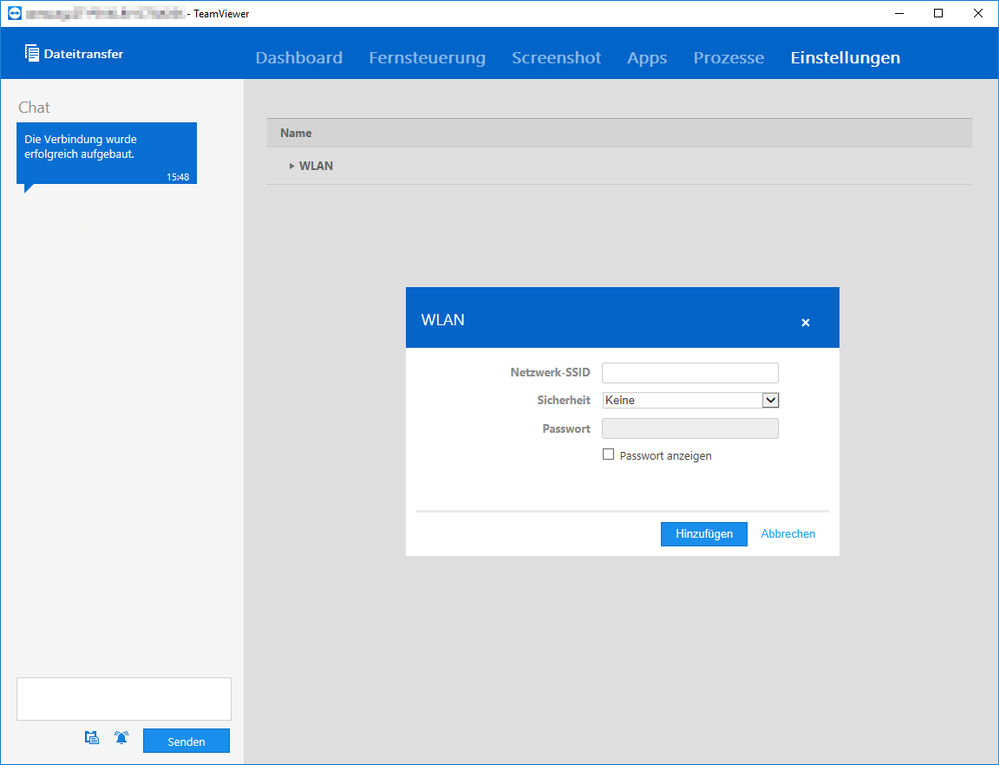Click the alarm bell nudge icon
This screenshot has height=765, width=999.
click(x=121, y=738)
